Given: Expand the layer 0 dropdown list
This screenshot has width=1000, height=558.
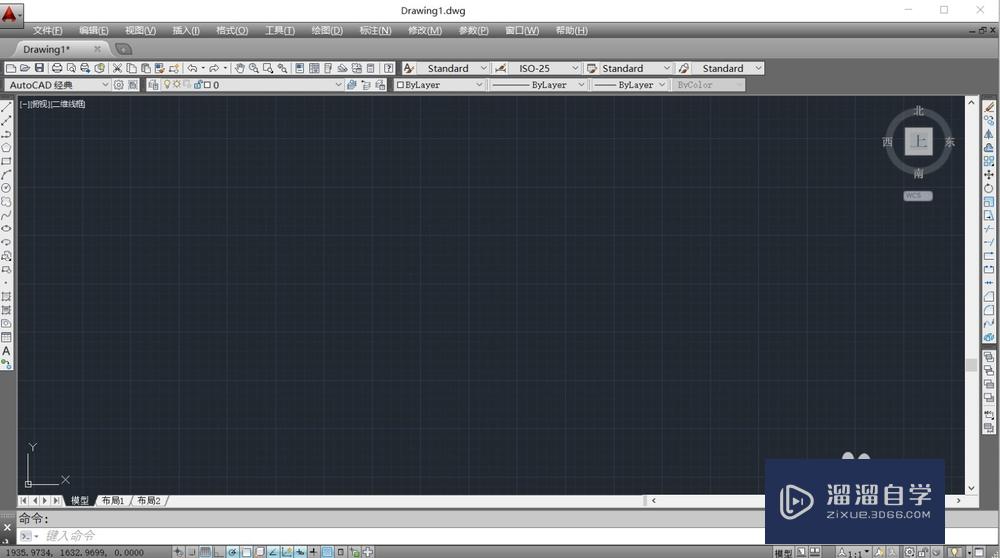Looking at the screenshot, I should [338, 84].
